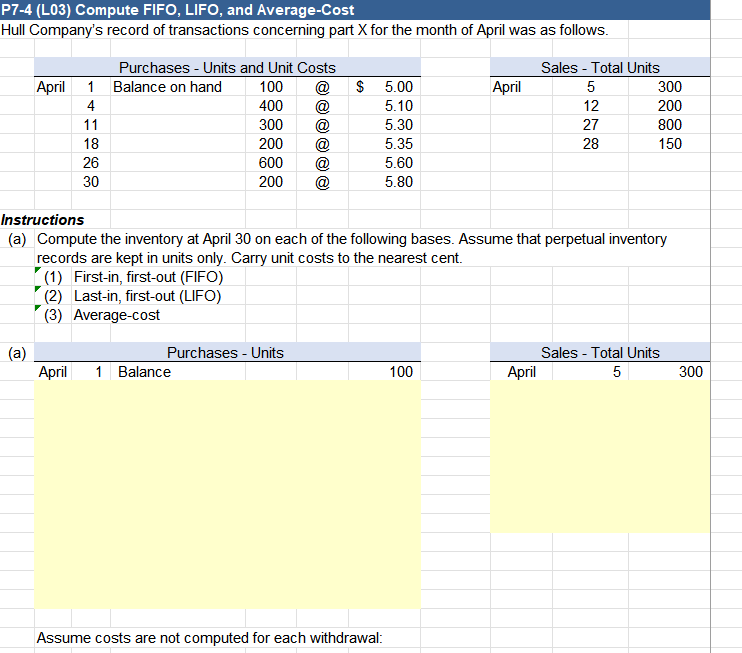Click purchase date 30 cell

click(x=91, y=182)
